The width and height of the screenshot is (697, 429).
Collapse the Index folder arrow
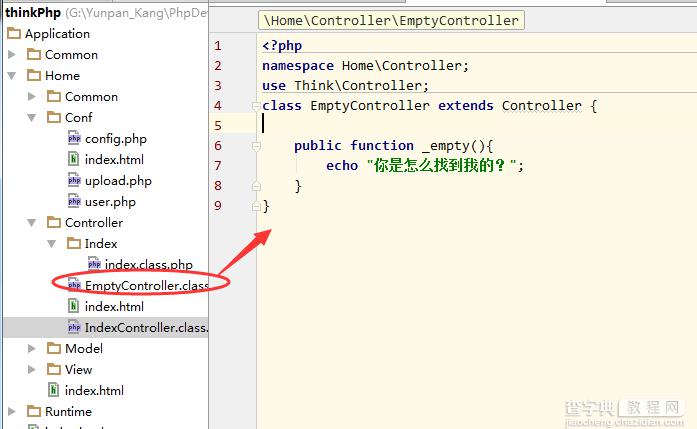tap(52, 244)
